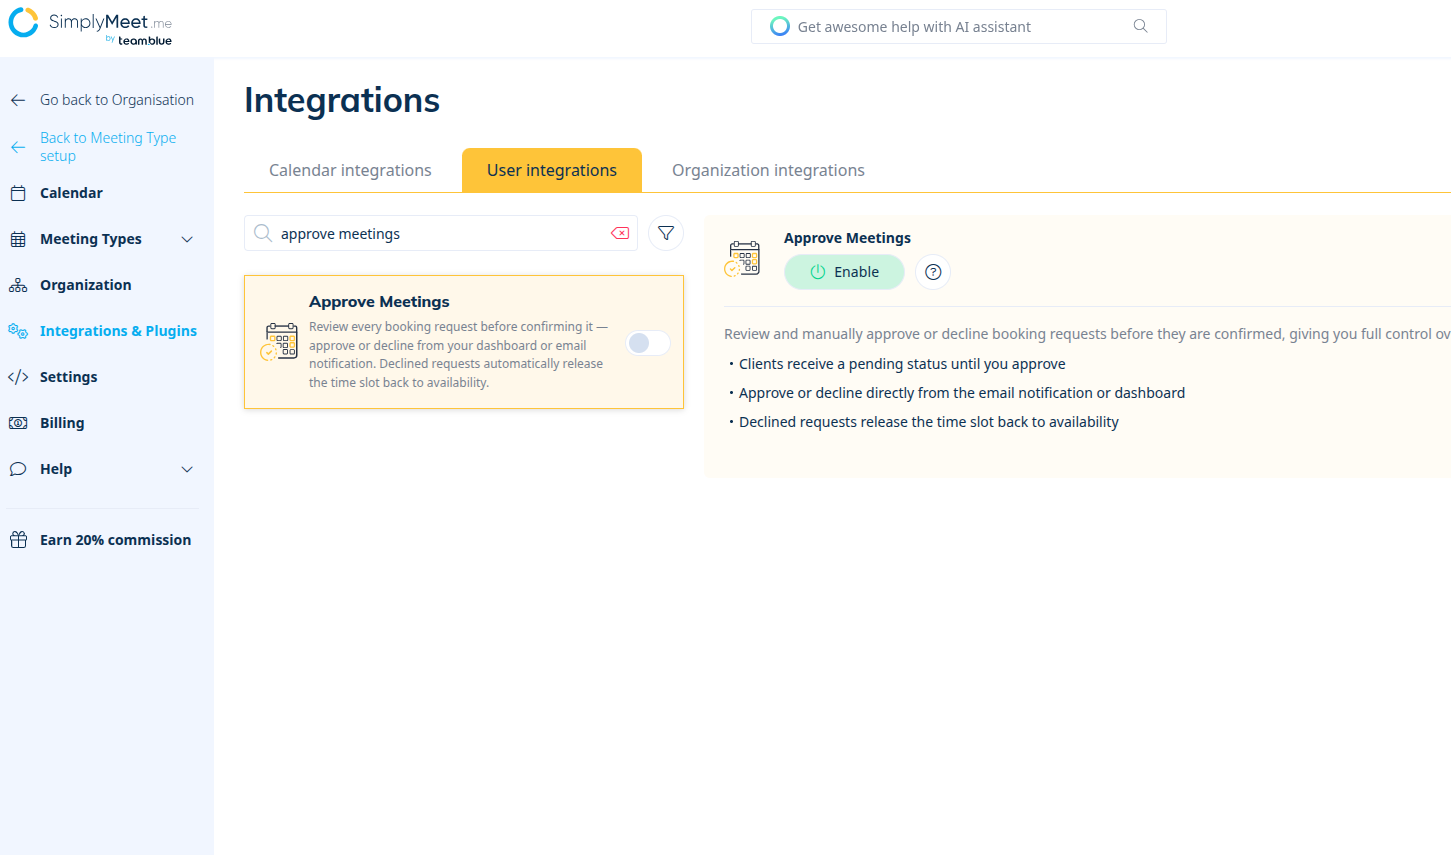Select the User integrations tab
Viewport: 1451px width, 855px height.
coord(552,170)
